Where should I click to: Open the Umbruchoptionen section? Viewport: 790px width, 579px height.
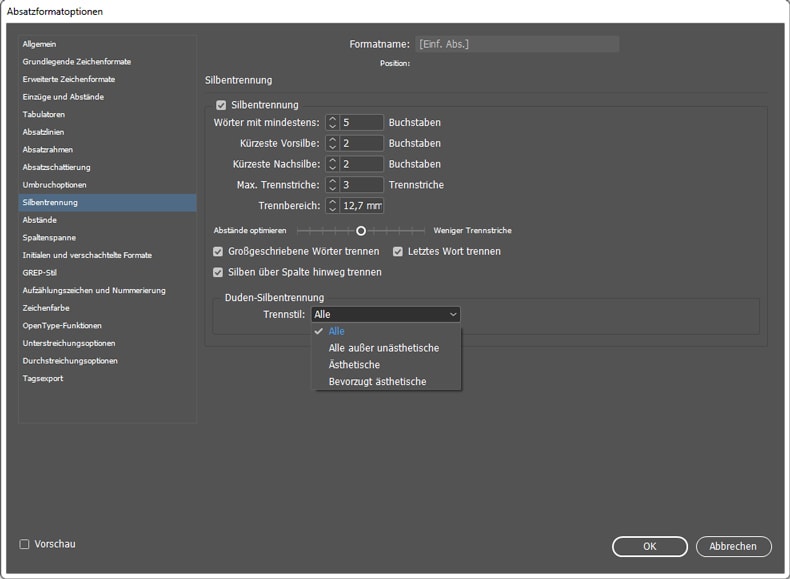55,185
